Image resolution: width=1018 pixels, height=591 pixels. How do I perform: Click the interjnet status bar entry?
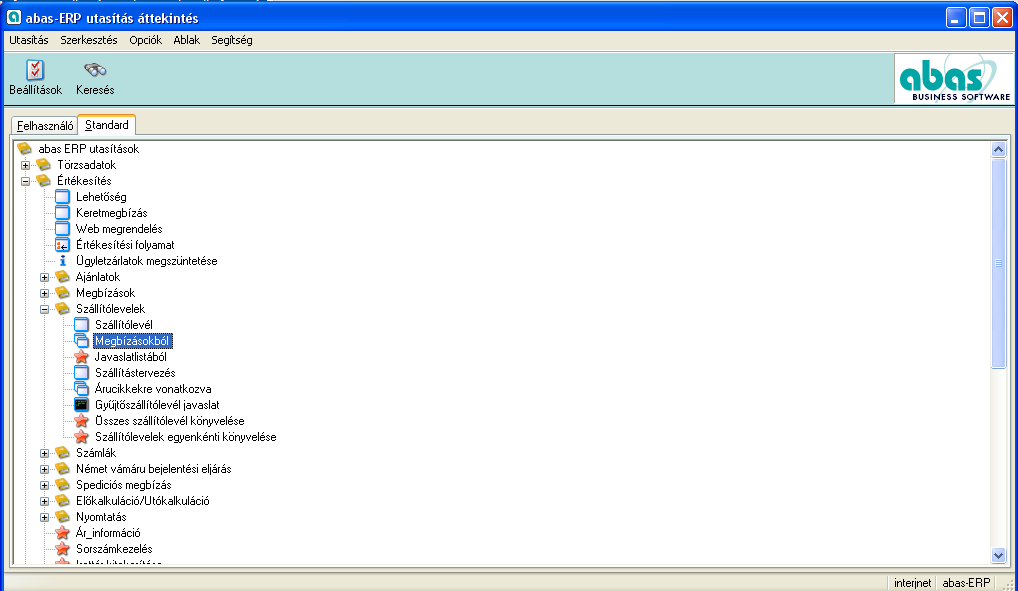tap(912, 583)
